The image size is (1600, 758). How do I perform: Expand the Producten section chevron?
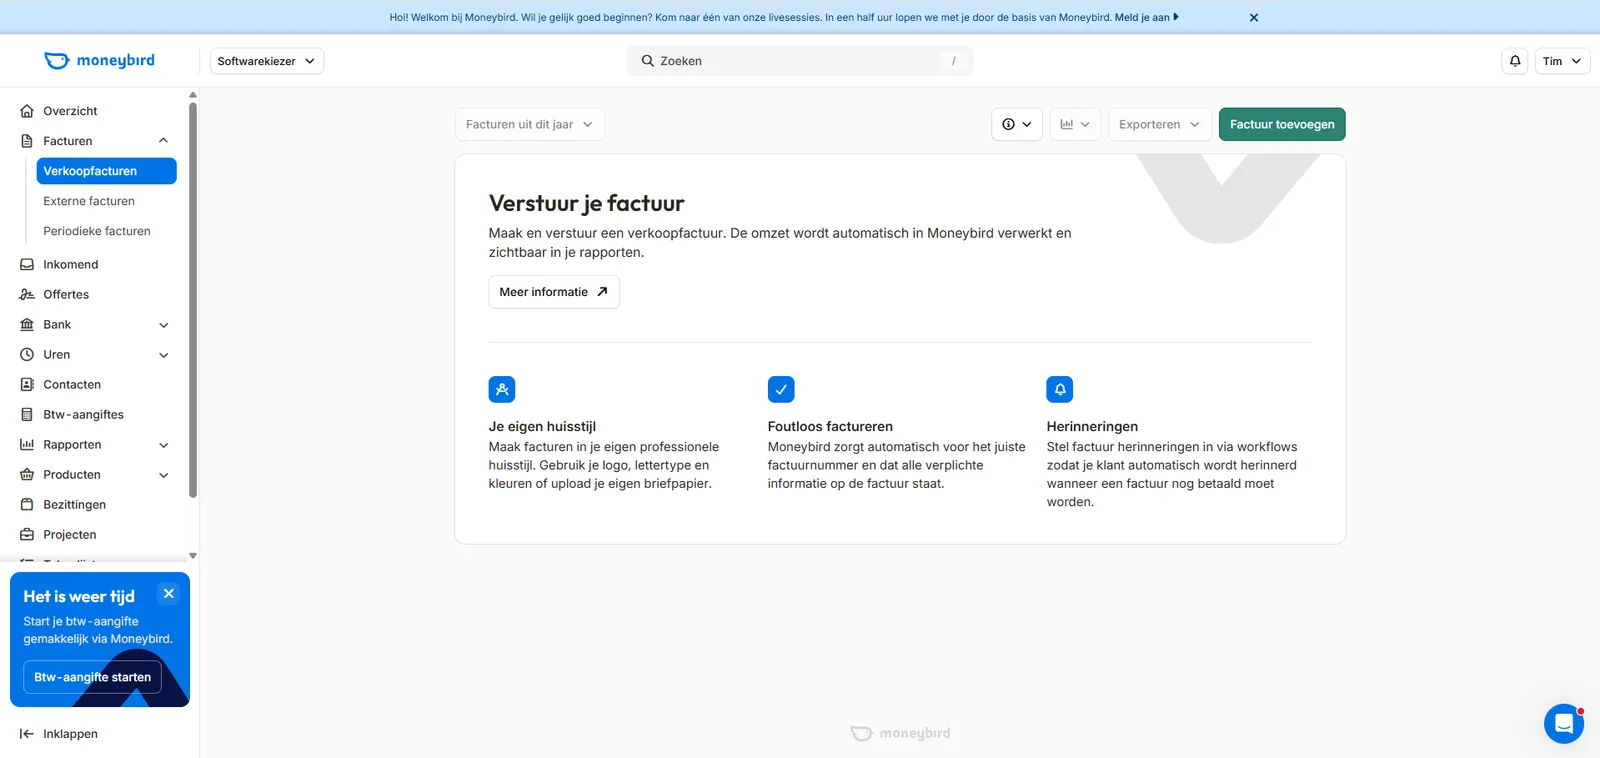164,475
